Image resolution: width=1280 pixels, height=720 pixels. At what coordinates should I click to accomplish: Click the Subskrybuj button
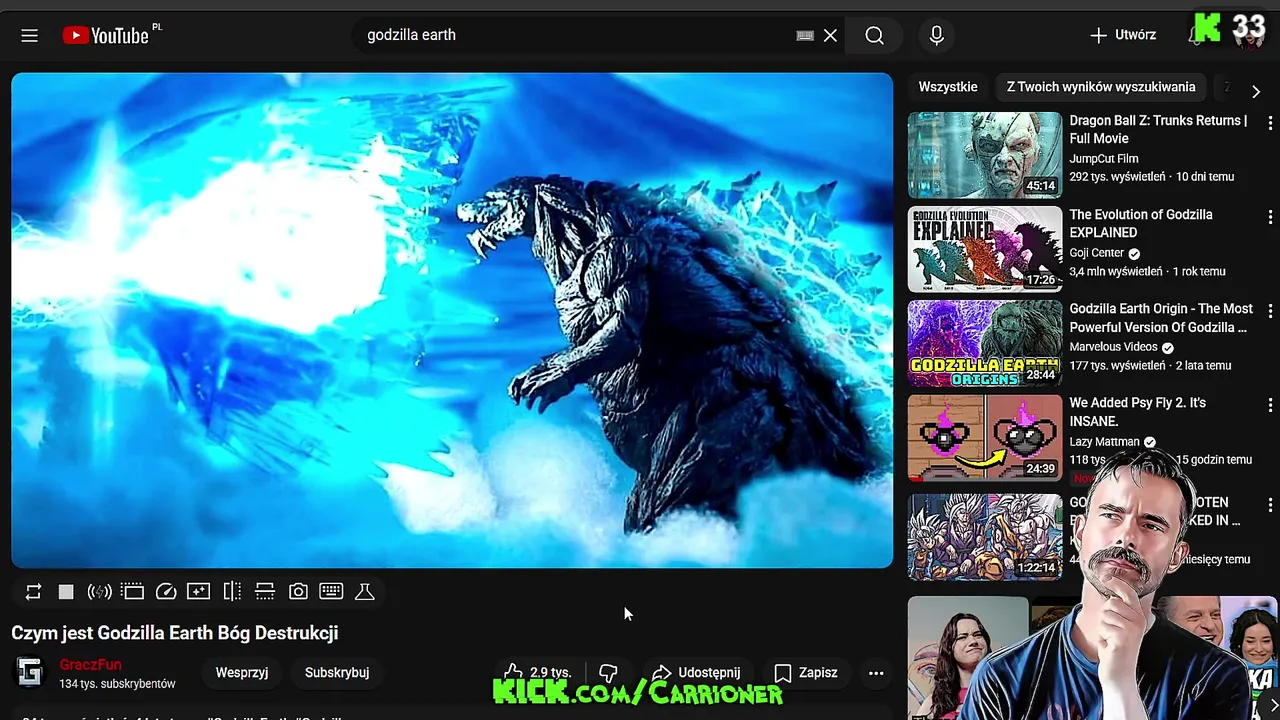pyautogui.click(x=337, y=673)
